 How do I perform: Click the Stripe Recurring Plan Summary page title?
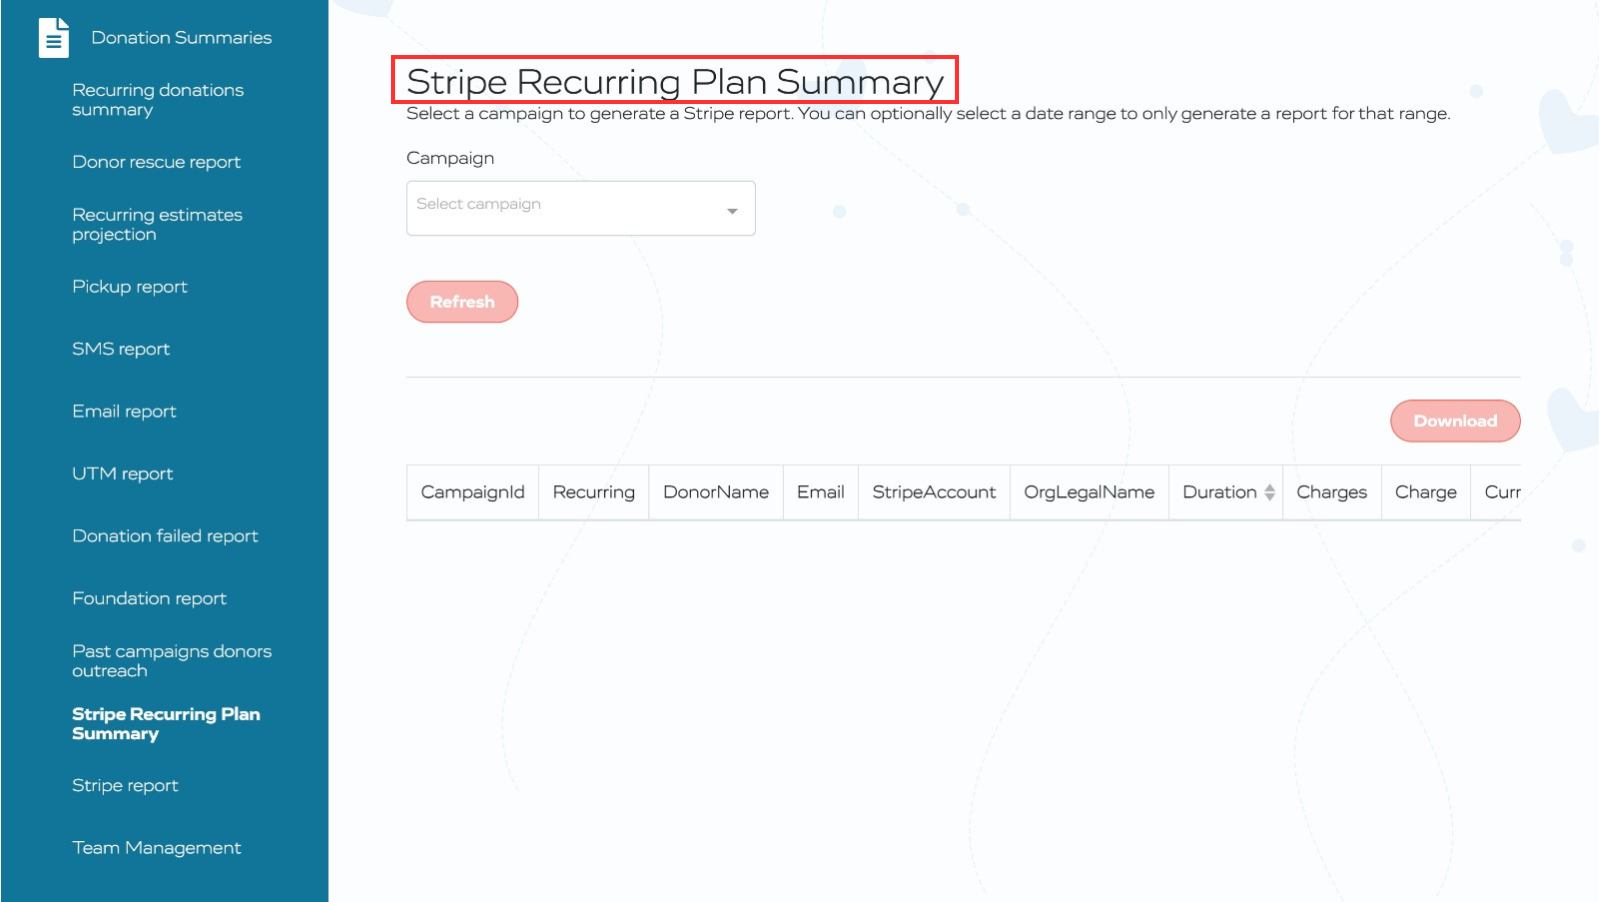675,81
